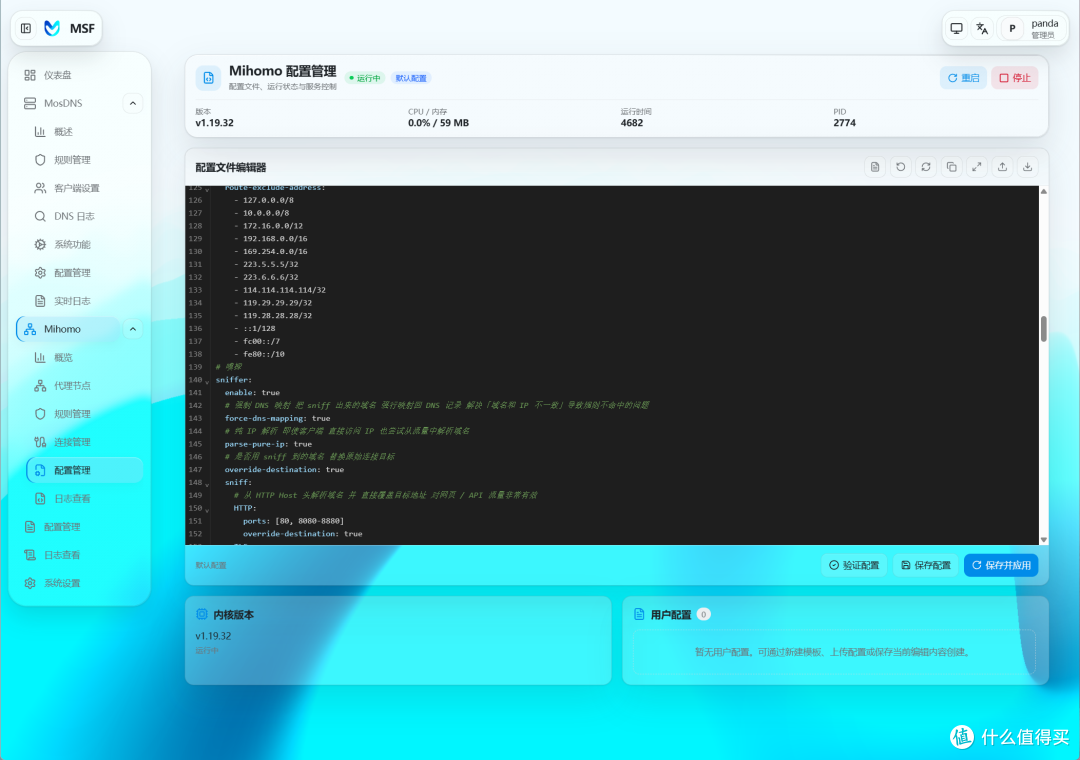This screenshot has width=1080, height=760.
Task: Click the upload config icon
Action: coord(1002,167)
